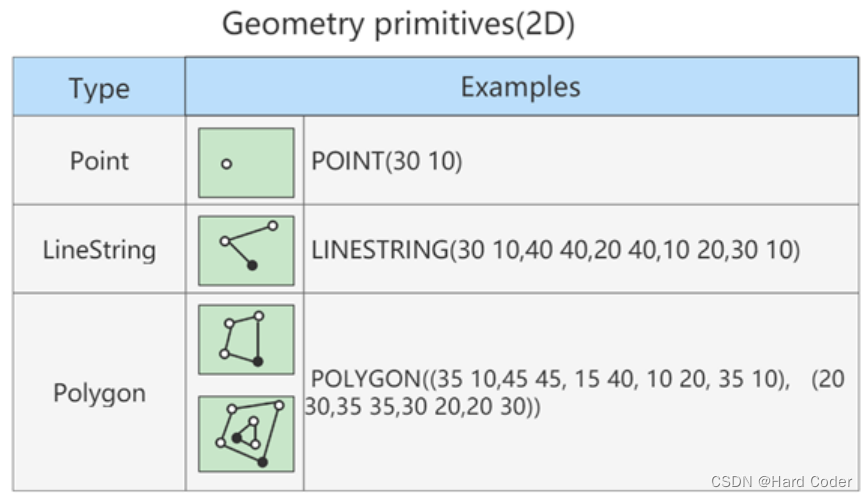Click the black outer vertex of holed polygon
The image size is (868, 497).
[263, 462]
